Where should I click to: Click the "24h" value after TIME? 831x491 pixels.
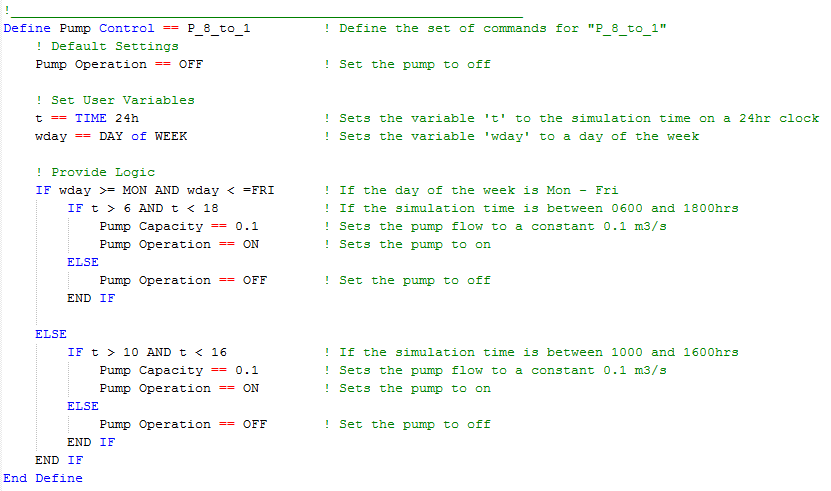tap(127, 118)
